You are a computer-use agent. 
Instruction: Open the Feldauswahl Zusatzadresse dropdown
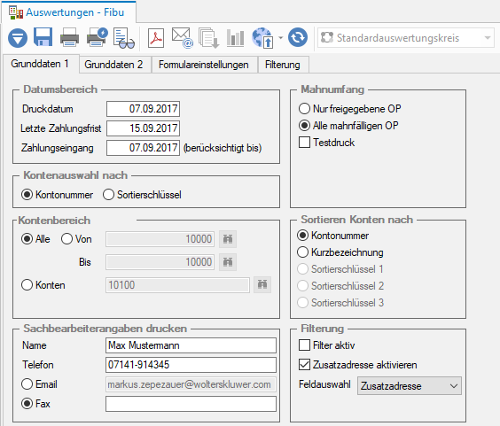coord(409,386)
